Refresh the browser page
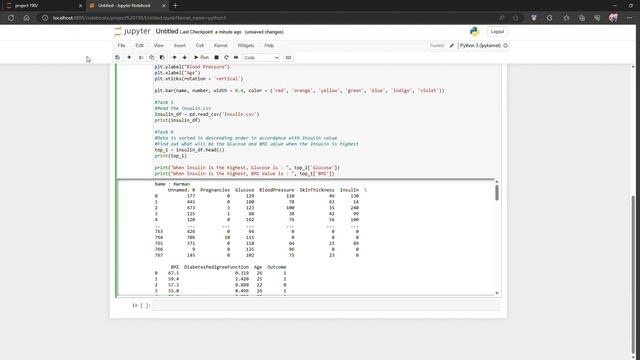 click(x=11, y=18)
